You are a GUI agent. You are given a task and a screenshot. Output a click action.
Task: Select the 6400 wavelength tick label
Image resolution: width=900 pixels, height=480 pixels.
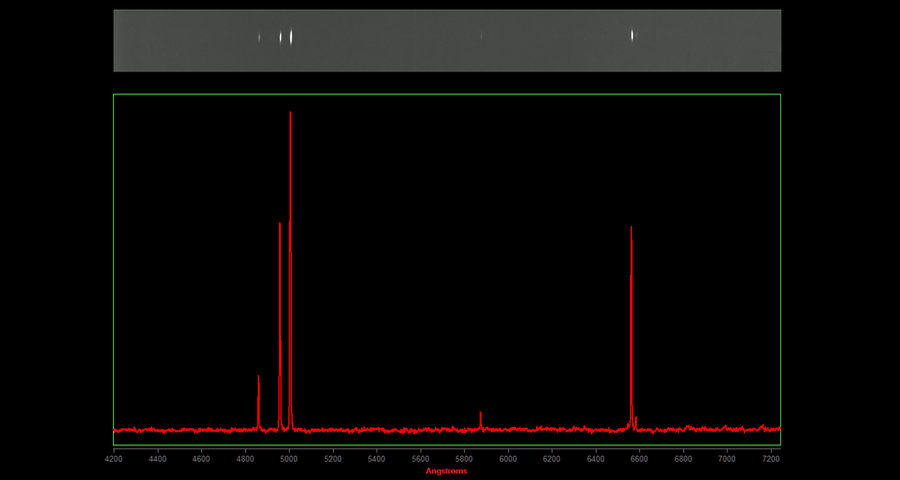pos(596,459)
